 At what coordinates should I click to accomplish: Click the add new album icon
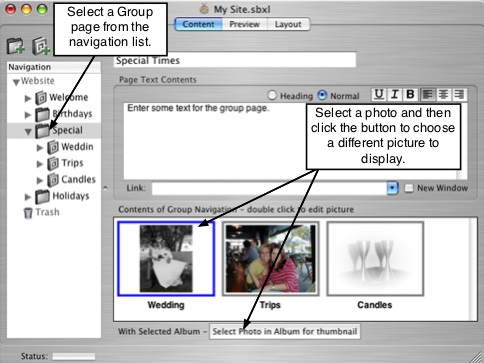tap(41, 46)
